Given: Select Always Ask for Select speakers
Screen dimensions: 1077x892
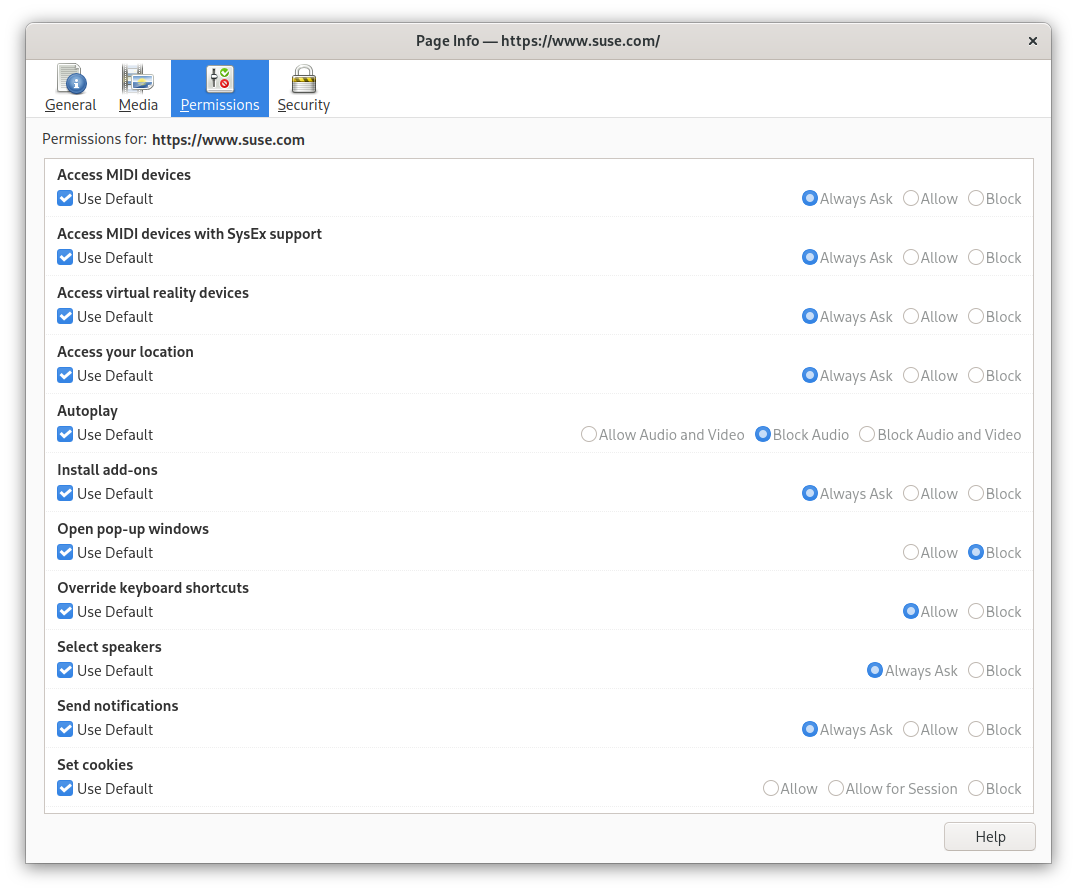Looking at the screenshot, I should click(875, 671).
